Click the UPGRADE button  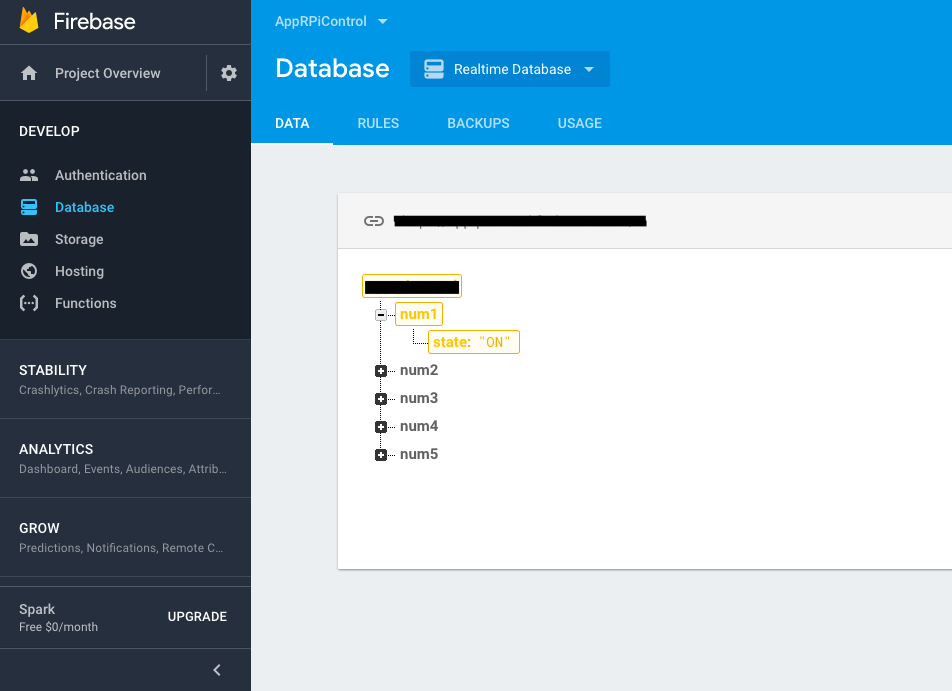(x=196, y=617)
